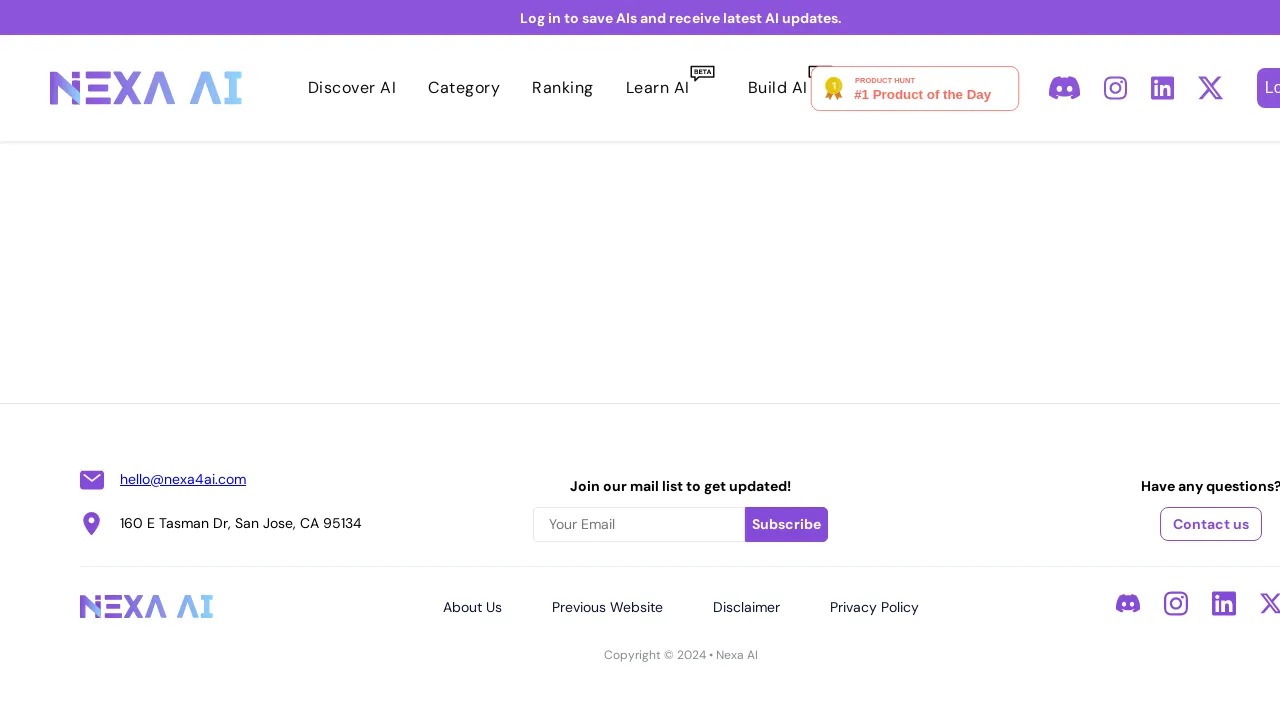Viewport: 1280px width, 720px height.
Task: Focus the Your Email input field
Action: tap(639, 524)
